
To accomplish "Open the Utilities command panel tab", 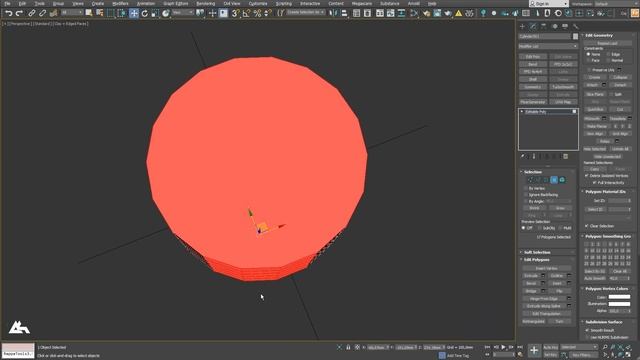I will pyautogui.click(x=576, y=26).
